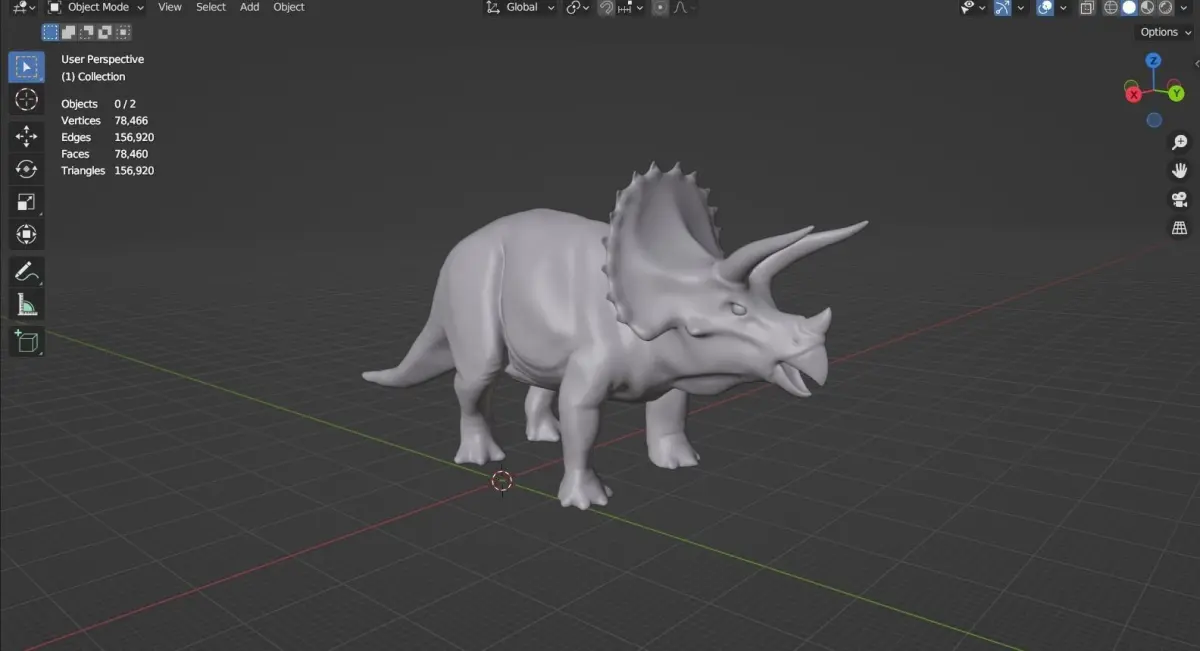Screen dimensions: 1200x651
Task: Select the Scale tool
Action: coord(26,202)
